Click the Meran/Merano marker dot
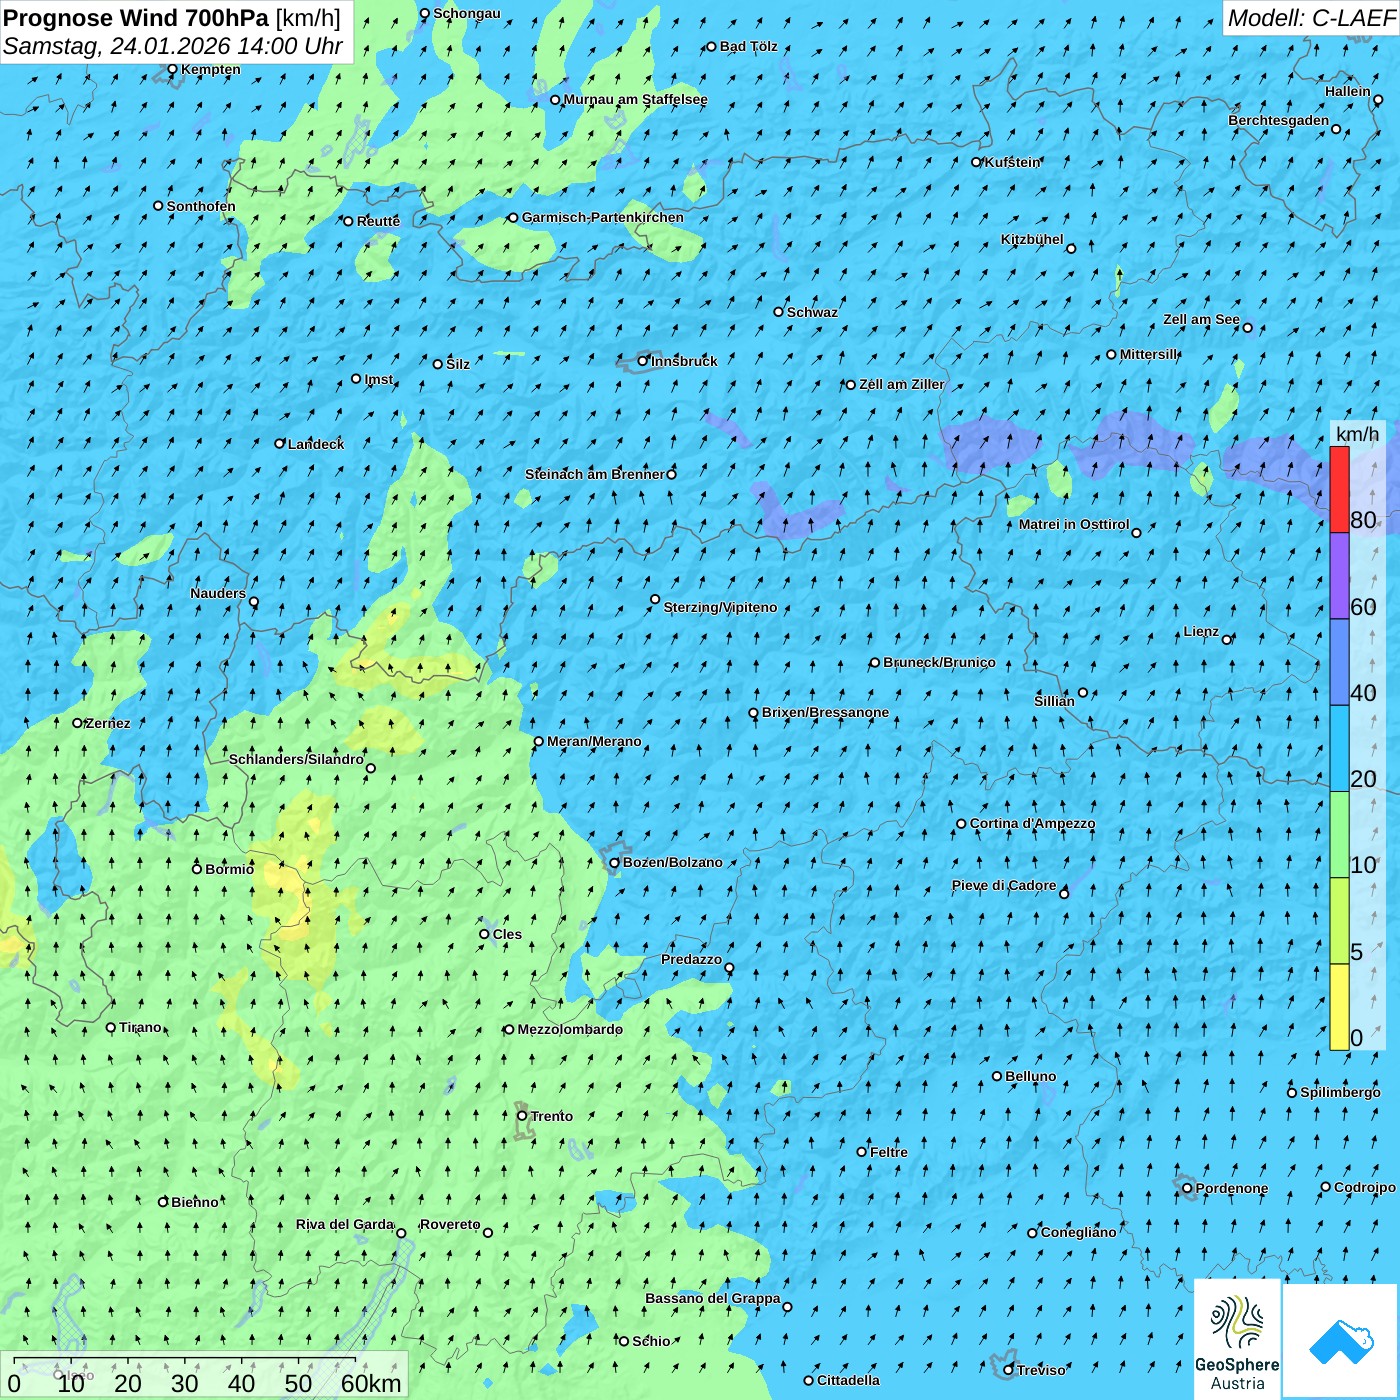 tap(539, 741)
